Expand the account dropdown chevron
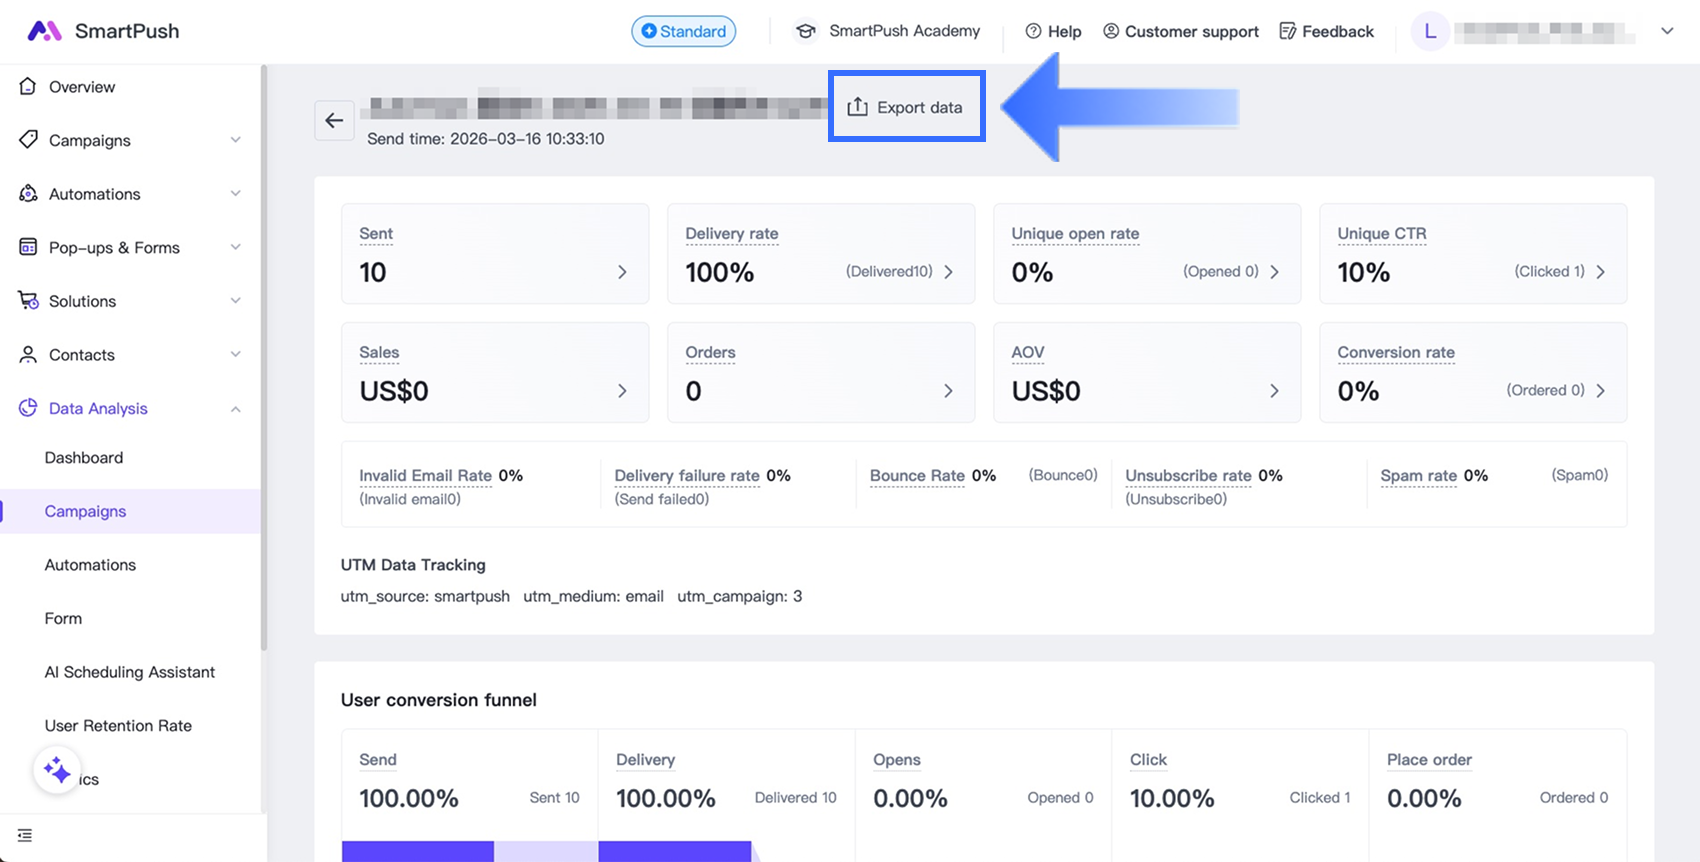 tap(1667, 31)
